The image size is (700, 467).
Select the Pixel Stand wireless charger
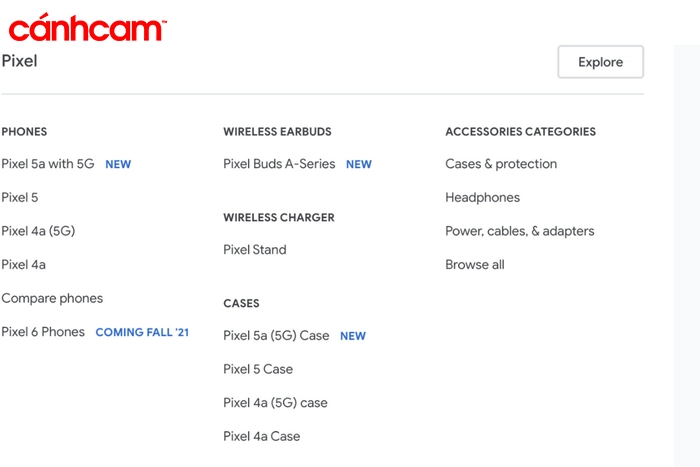[x=255, y=250]
